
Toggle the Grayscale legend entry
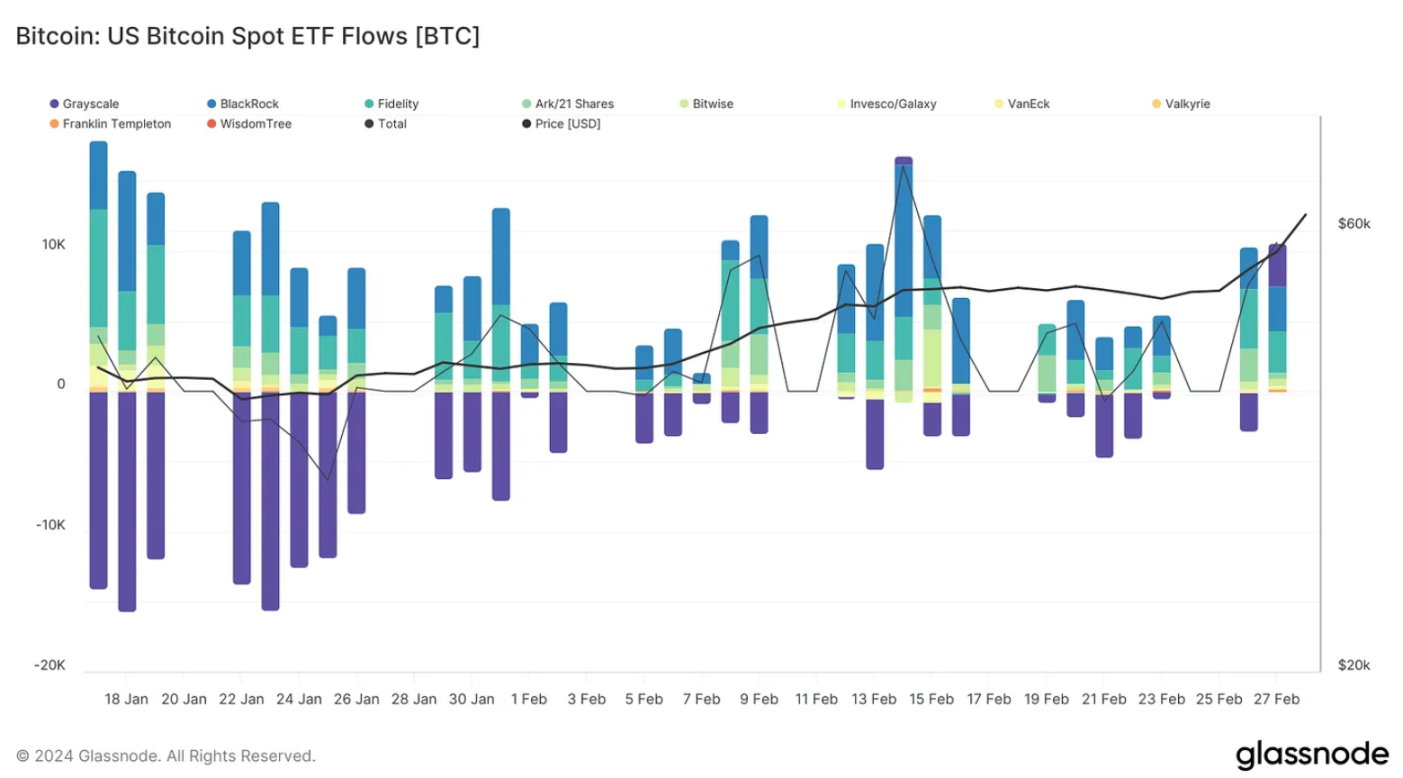point(86,104)
